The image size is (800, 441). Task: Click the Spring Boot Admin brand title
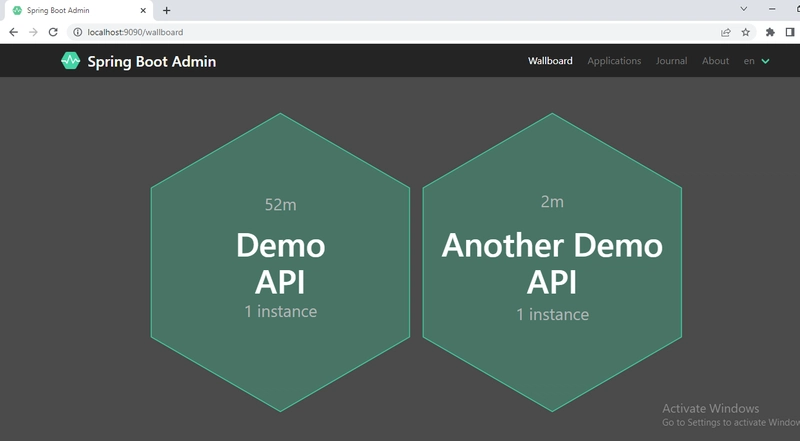click(152, 61)
